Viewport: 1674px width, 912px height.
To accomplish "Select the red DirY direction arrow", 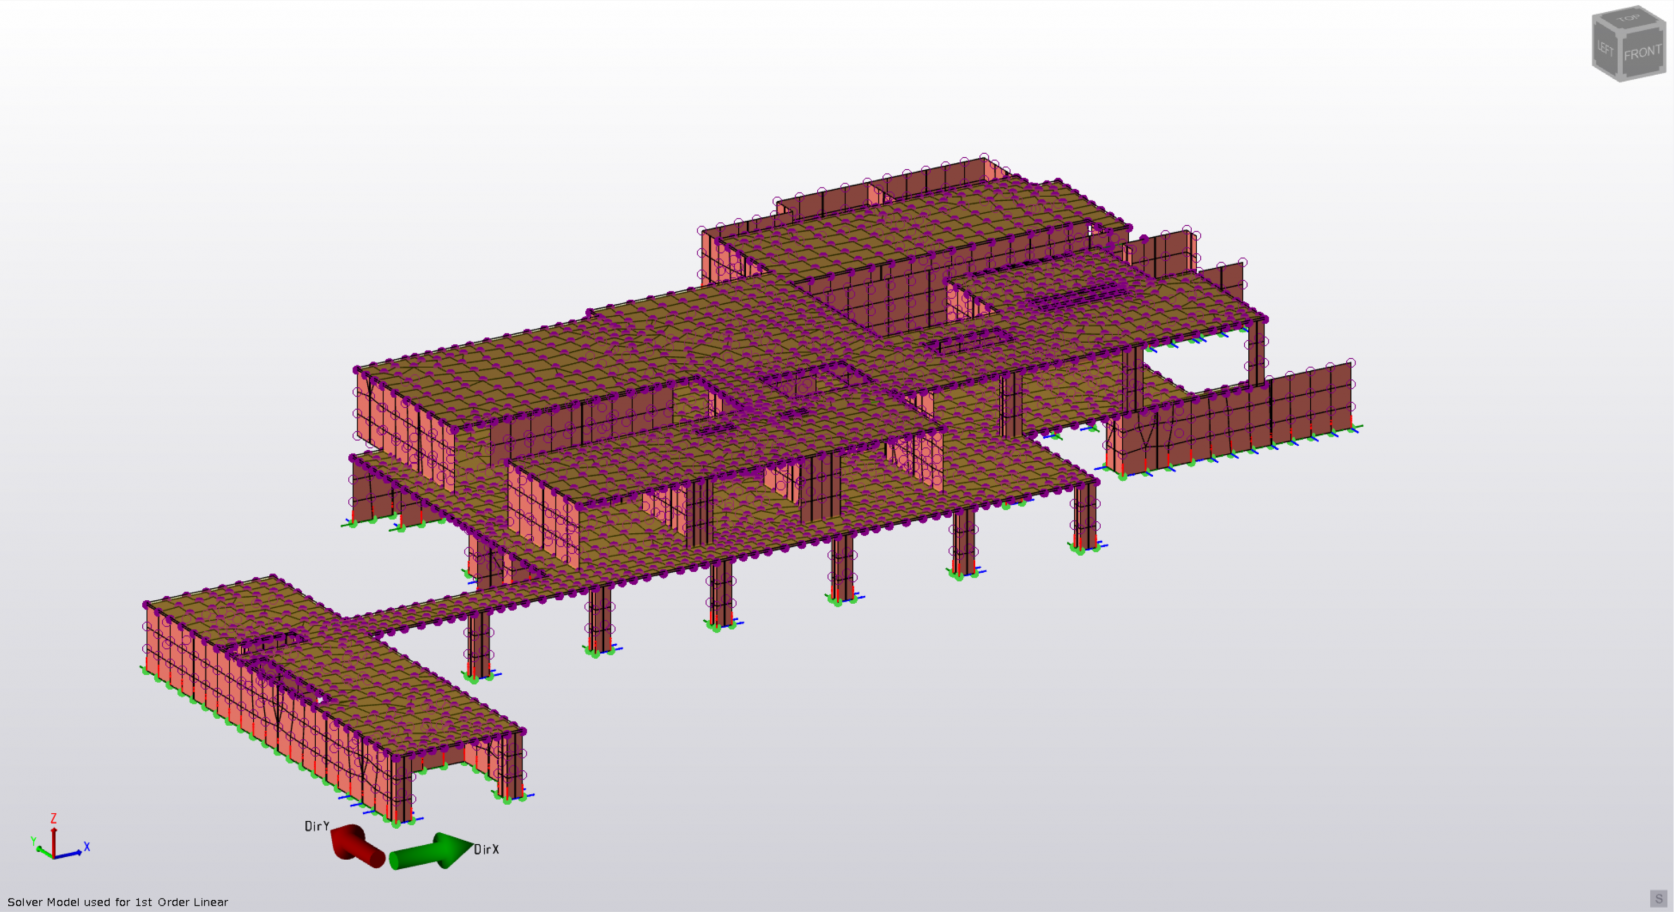I will (357, 845).
